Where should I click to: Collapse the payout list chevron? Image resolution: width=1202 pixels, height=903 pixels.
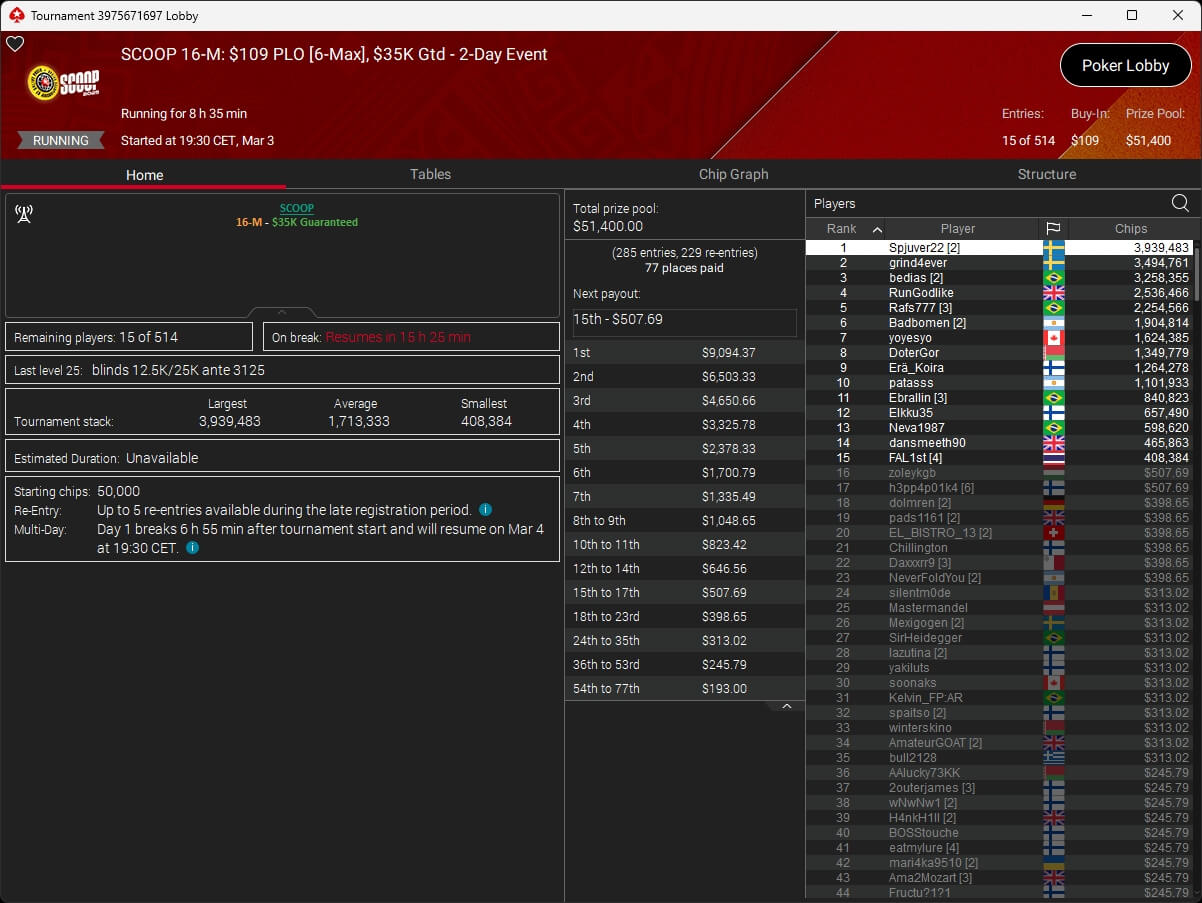(x=786, y=706)
